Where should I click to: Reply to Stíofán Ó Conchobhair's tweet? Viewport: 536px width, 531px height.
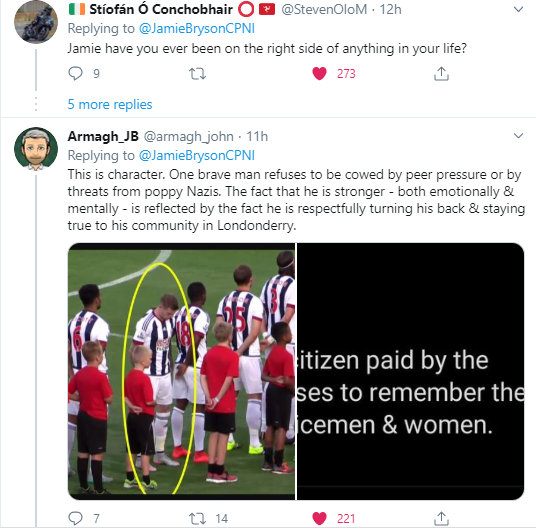(x=75, y=74)
